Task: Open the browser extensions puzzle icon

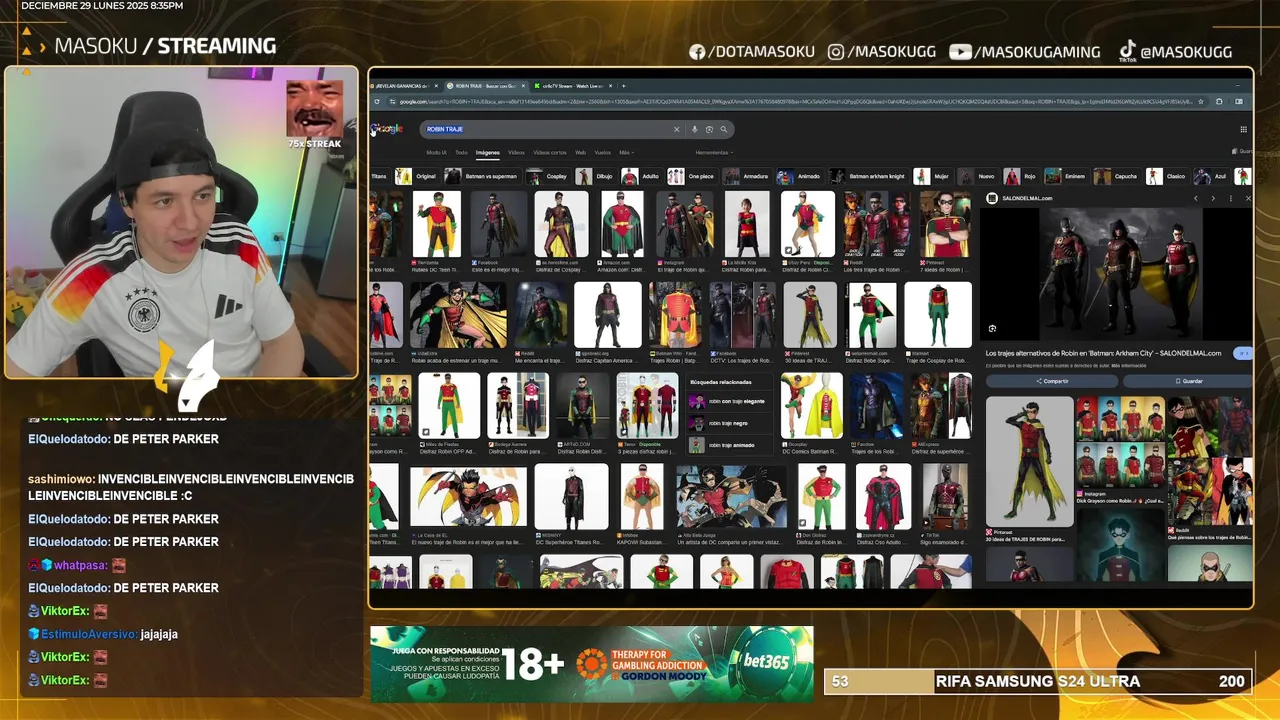Action: tap(1219, 101)
